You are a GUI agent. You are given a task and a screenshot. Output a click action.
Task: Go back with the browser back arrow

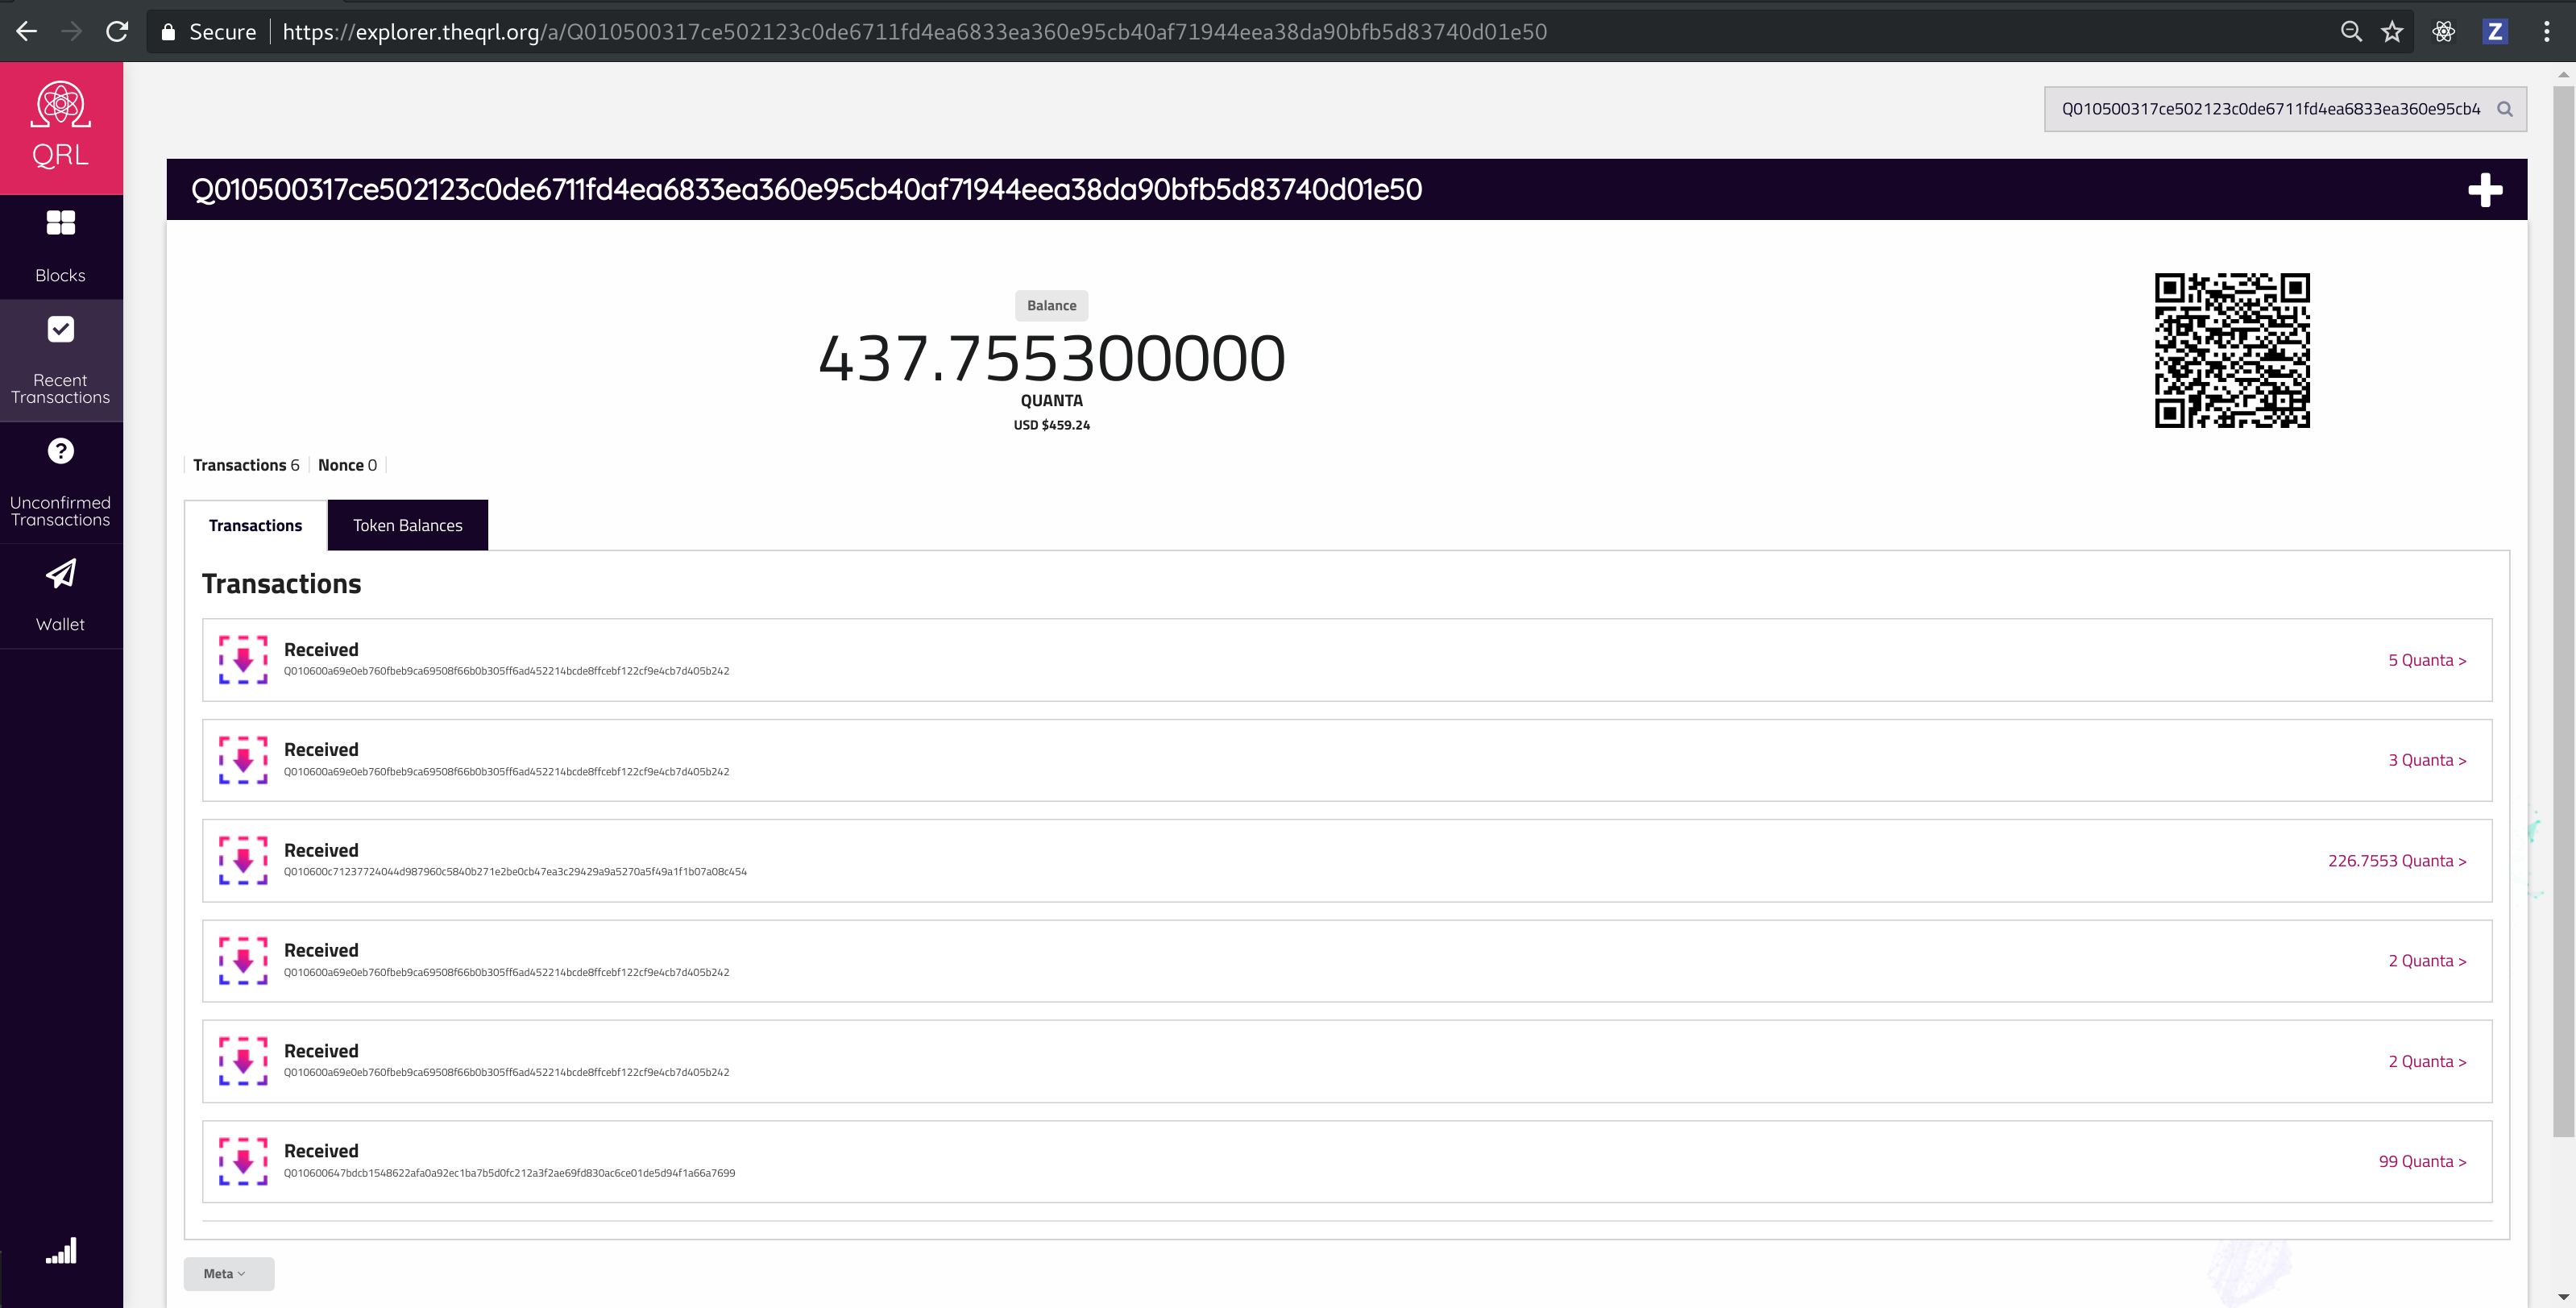(27, 32)
